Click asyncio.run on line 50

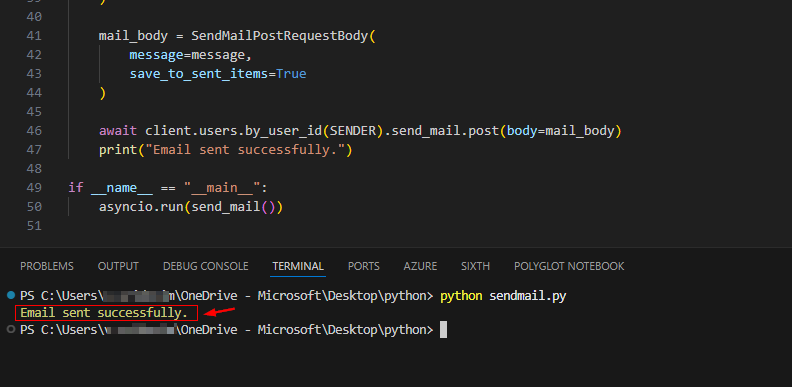pos(141,207)
